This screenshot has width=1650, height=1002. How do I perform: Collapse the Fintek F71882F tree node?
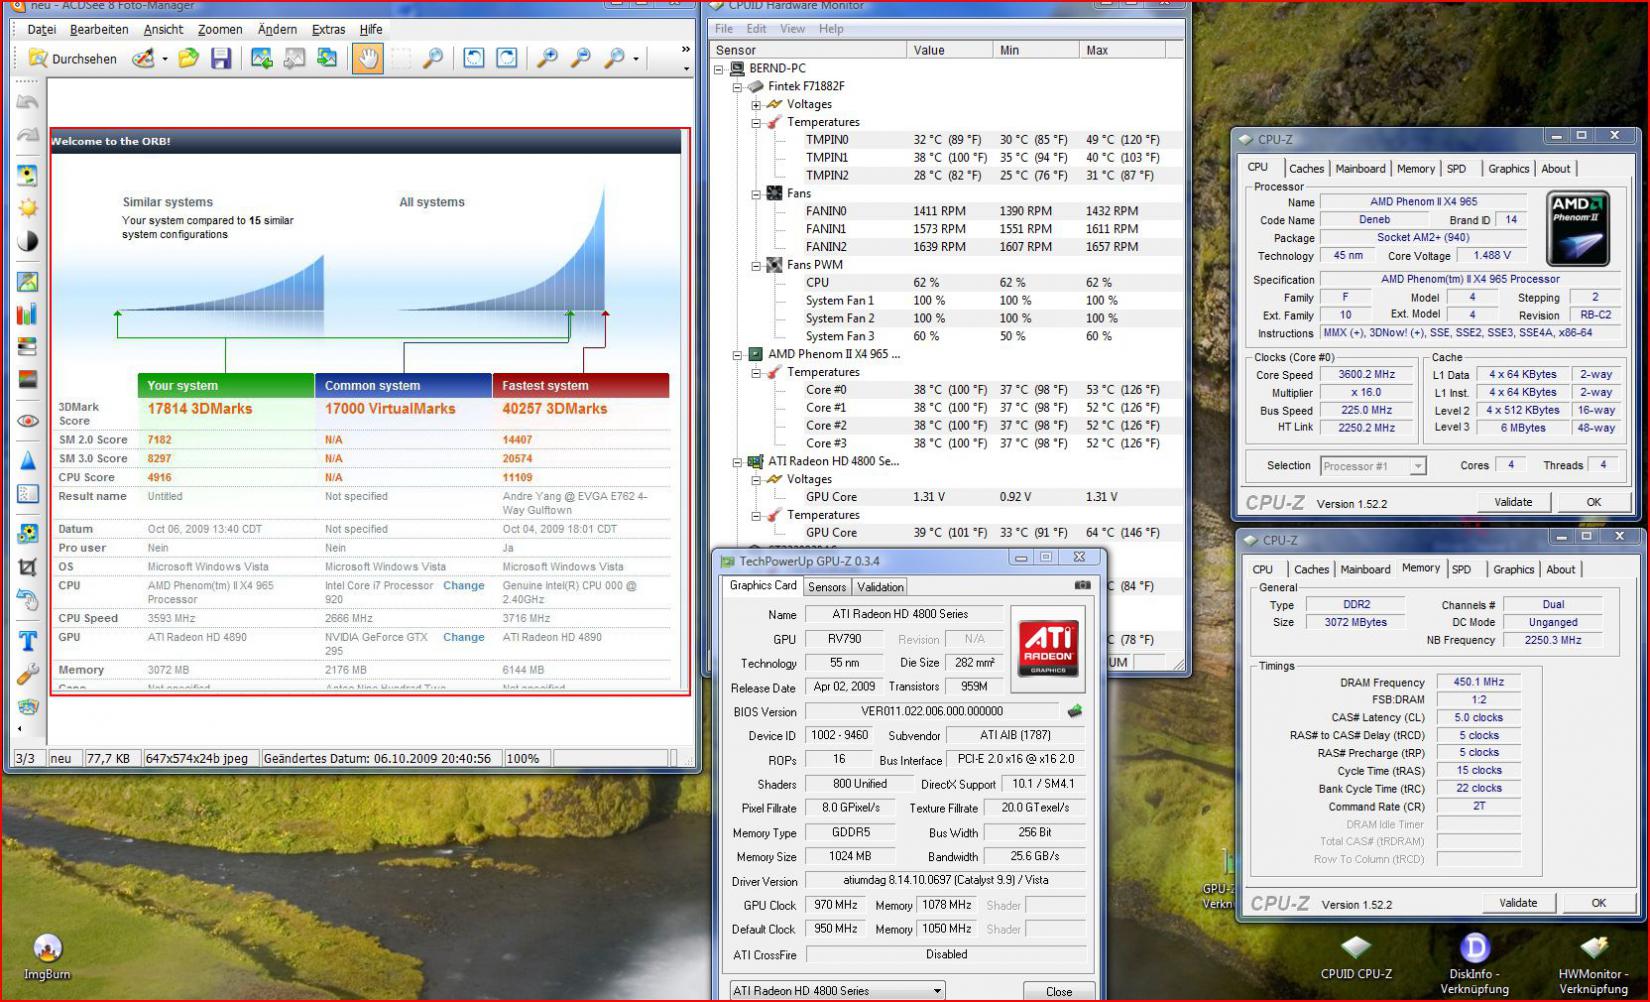click(738, 87)
